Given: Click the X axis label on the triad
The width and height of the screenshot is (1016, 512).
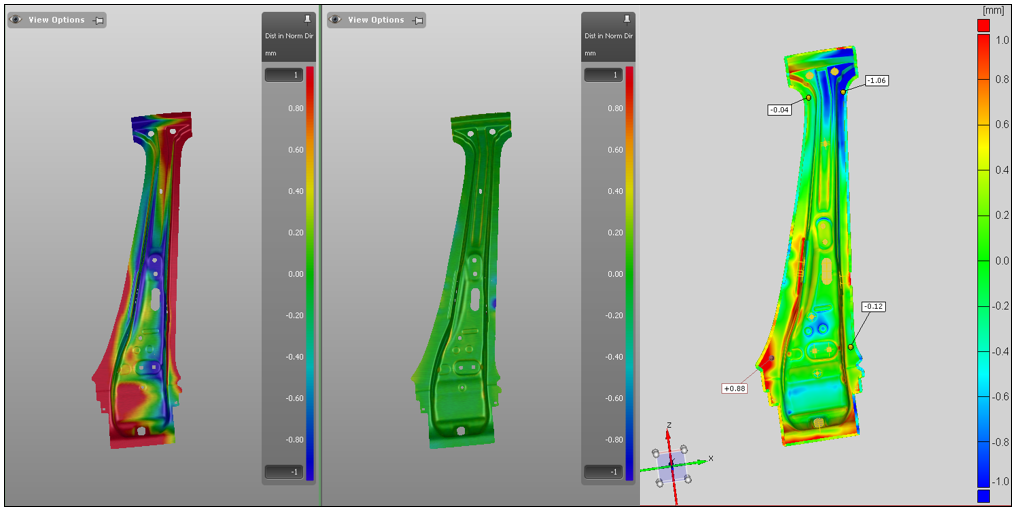Looking at the screenshot, I should click(711, 458).
